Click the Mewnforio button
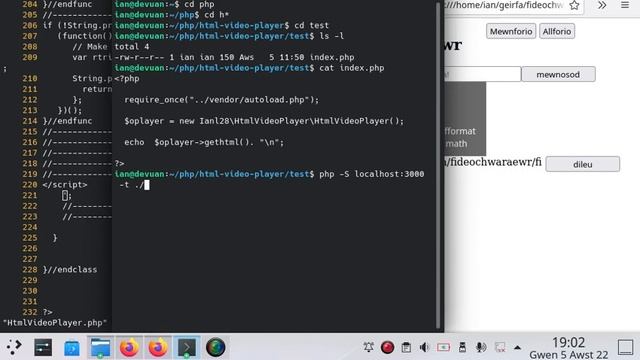The image size is (640, 360). (x=511, y=31)
